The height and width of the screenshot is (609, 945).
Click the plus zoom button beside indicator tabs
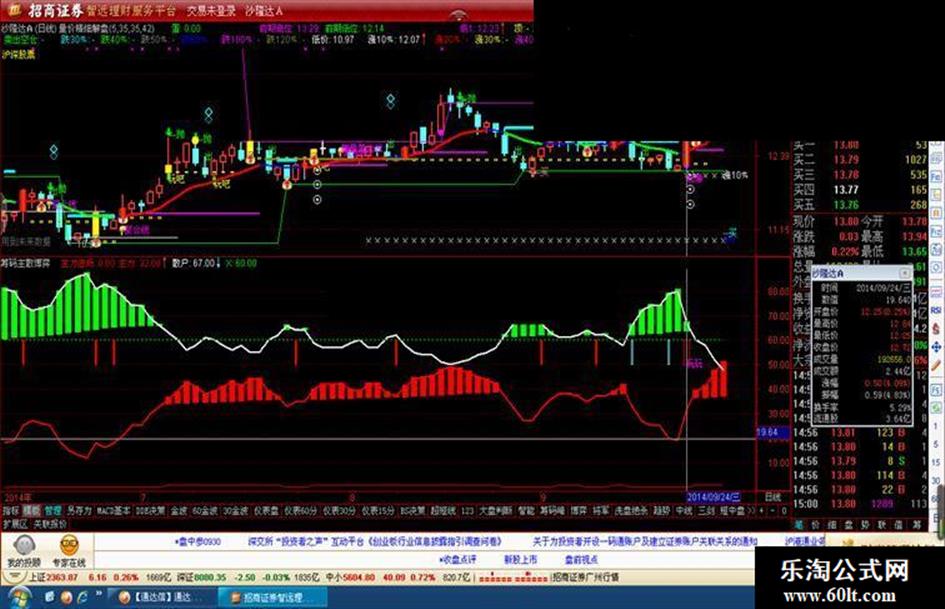pos(761,511)
